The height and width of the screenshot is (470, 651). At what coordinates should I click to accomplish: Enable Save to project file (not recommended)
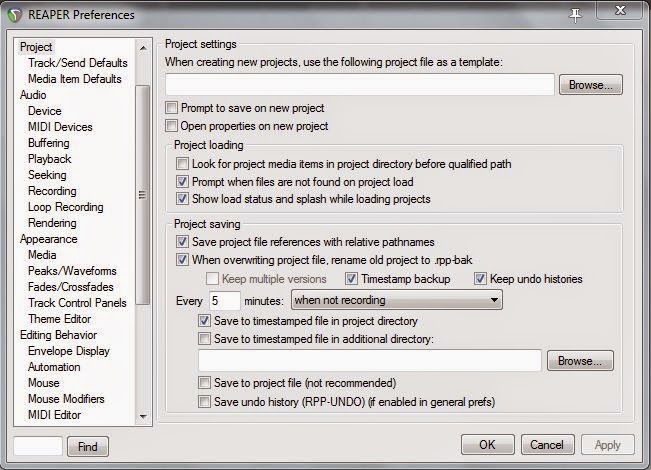[x=204, y=382]
